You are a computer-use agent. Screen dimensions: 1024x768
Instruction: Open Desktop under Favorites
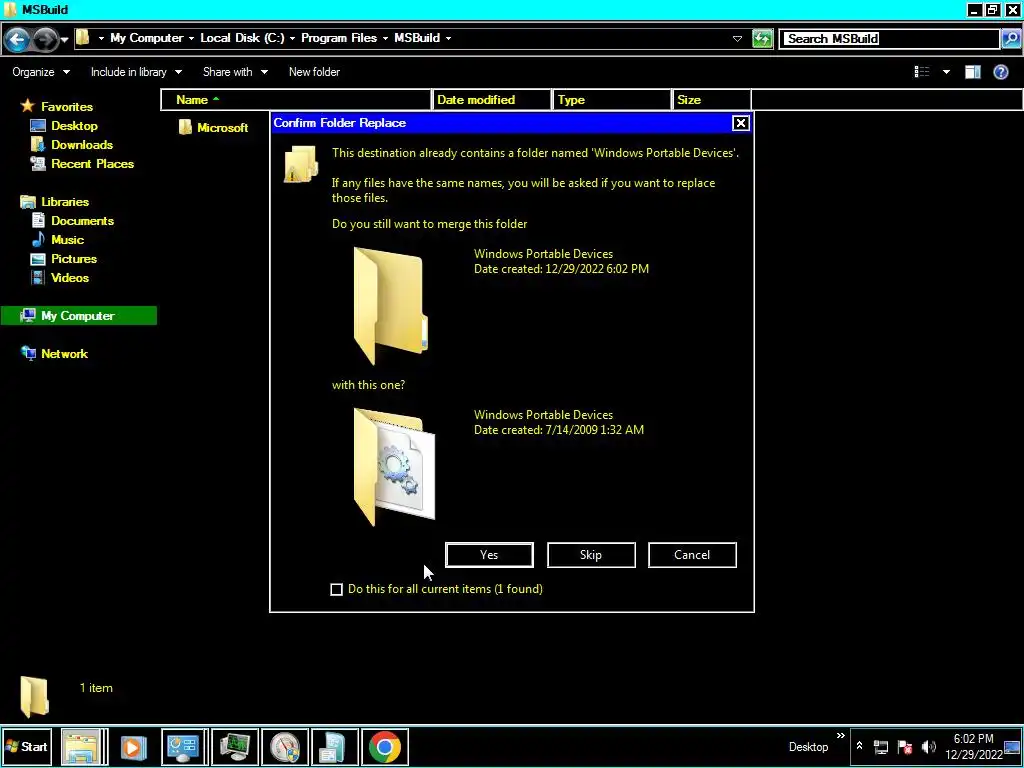(x=64, y=125)
